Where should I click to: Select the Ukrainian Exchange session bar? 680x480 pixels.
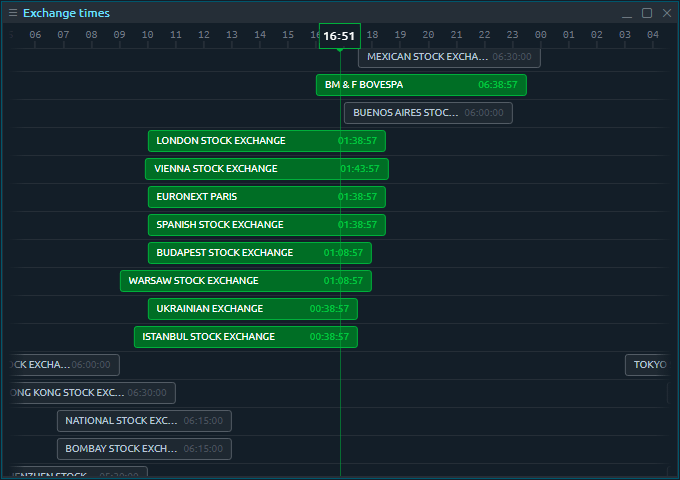click(x=253, y=309)
